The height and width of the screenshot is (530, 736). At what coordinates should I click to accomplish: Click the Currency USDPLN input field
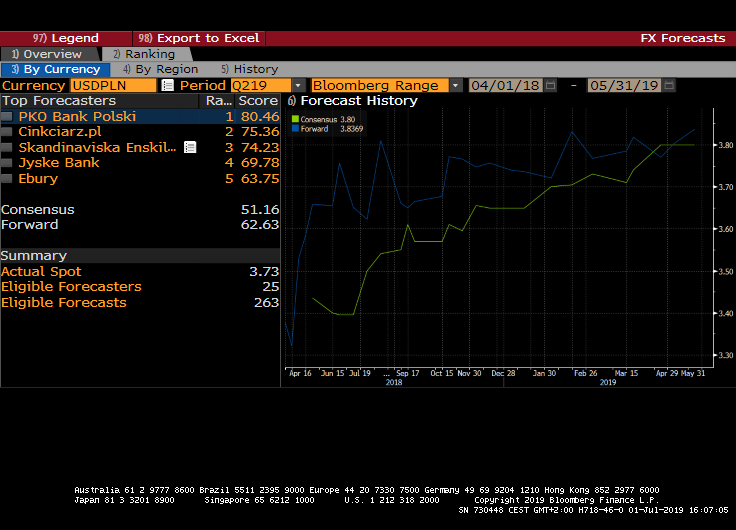coord(113,86)
